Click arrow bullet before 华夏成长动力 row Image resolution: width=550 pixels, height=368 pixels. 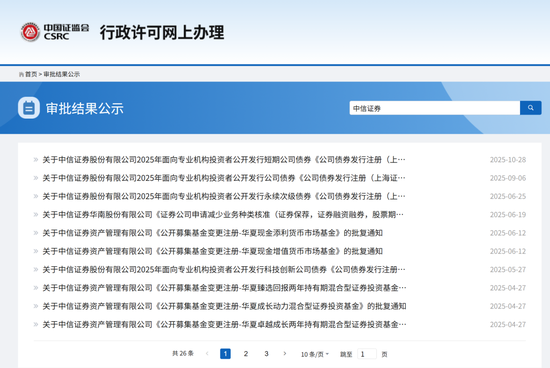[36, 306]
